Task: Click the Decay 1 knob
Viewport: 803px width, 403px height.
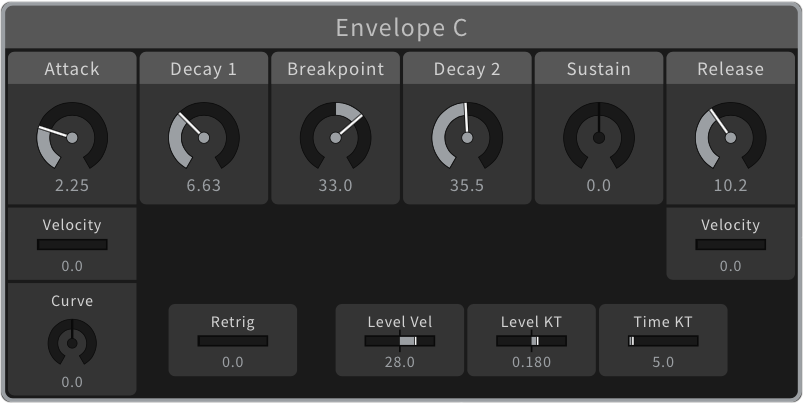Action: (x=204, y=137)
